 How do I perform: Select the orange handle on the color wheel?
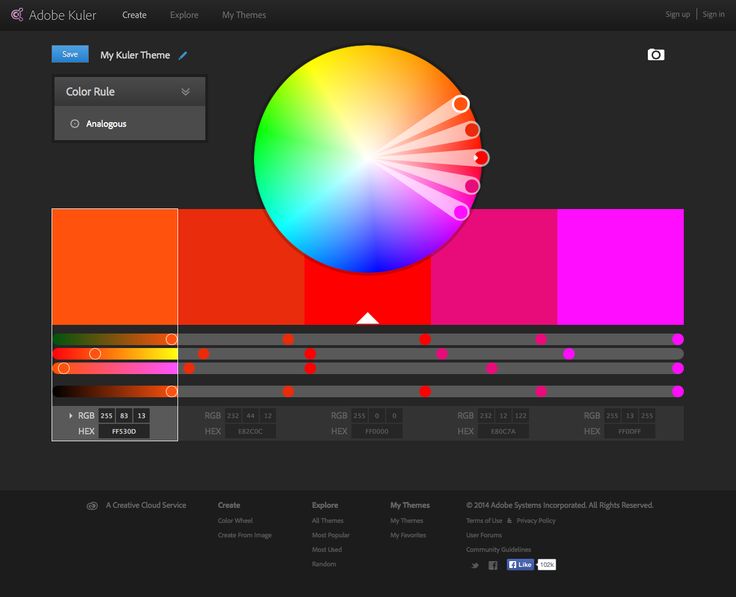tap(461, 104)
